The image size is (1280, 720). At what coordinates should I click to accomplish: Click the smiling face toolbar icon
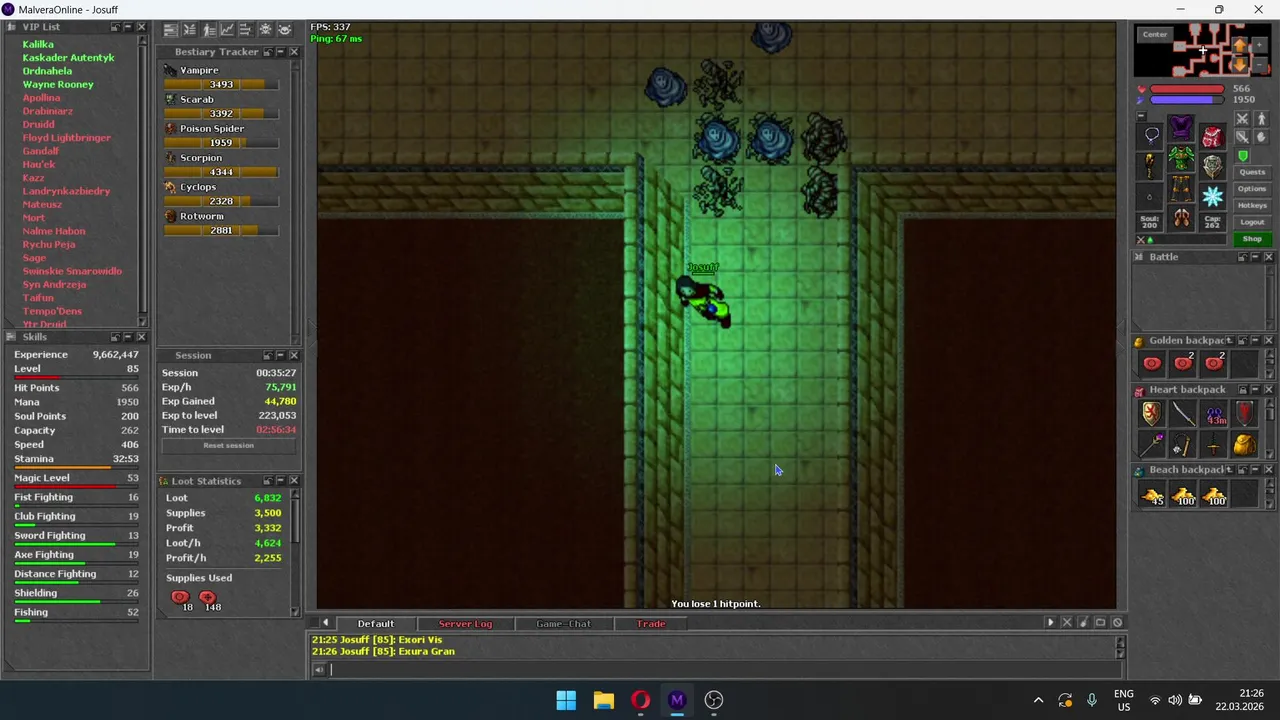click(285, 30)
